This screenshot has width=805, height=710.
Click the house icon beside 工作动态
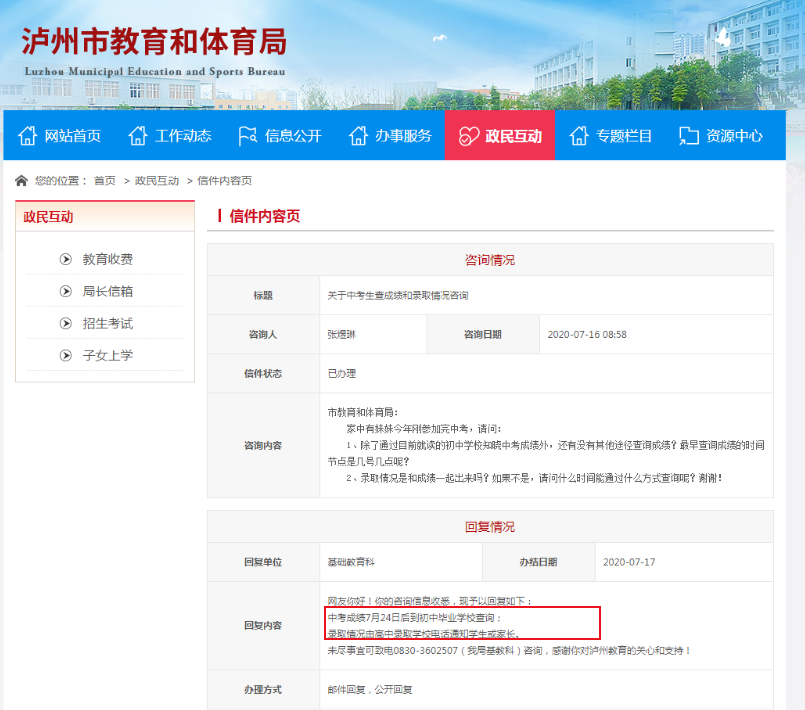point(138,136)
